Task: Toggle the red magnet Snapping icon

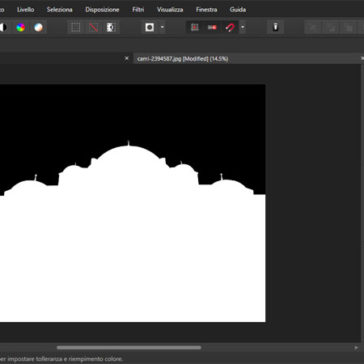Action: click(x=230, y=27)
